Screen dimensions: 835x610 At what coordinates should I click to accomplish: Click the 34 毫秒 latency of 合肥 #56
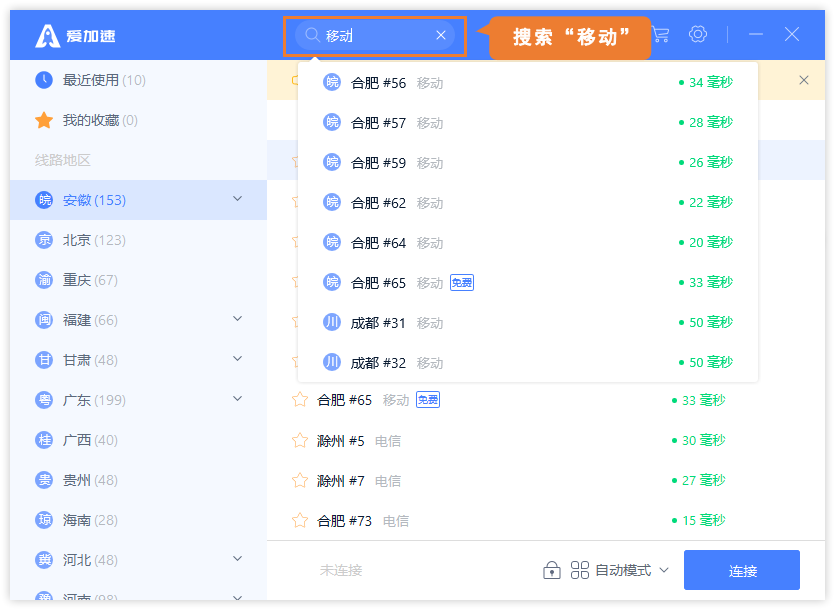pos(706,82)
